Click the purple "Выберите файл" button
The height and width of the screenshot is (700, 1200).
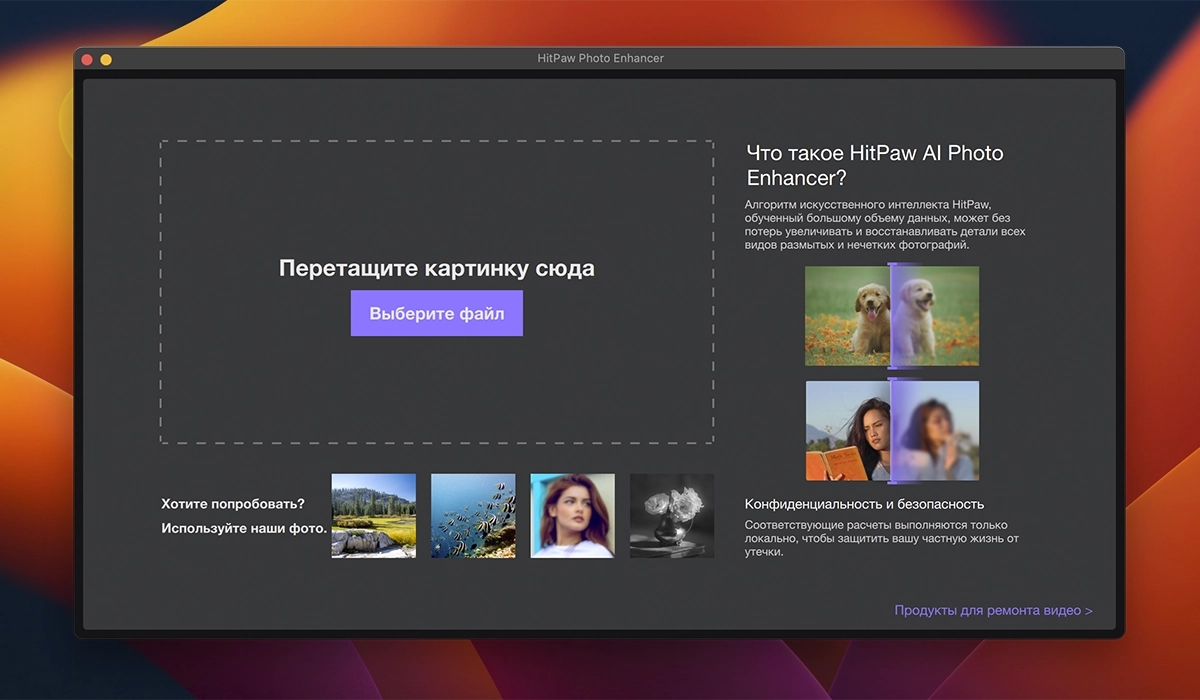click(436, 314)
